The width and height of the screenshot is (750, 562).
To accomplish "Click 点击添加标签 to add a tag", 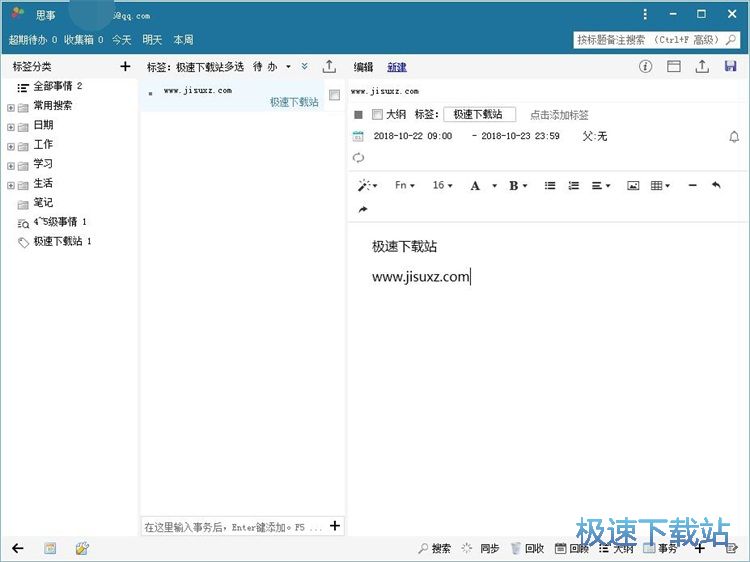I will pyautogui.click(x=559, y=115).
